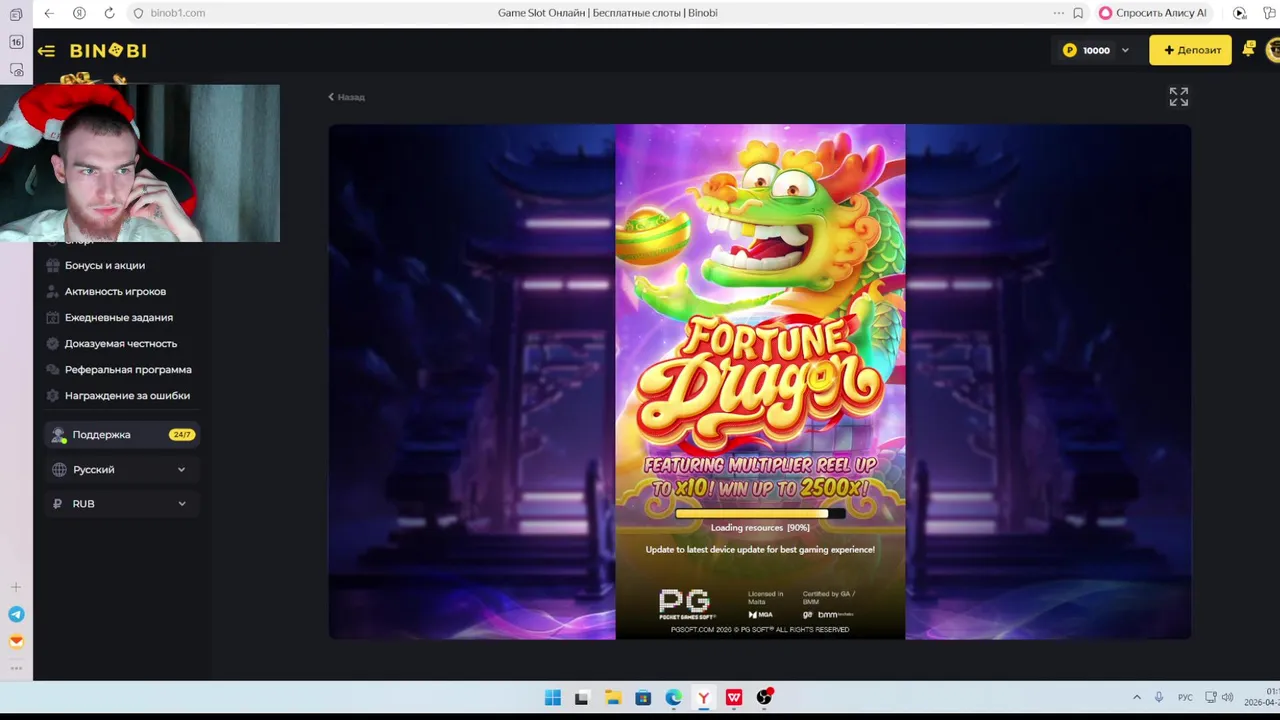Open more options at bottom of browser sidebar
The height and width of the screenshot is (720, 1280).
click(16, 667)
